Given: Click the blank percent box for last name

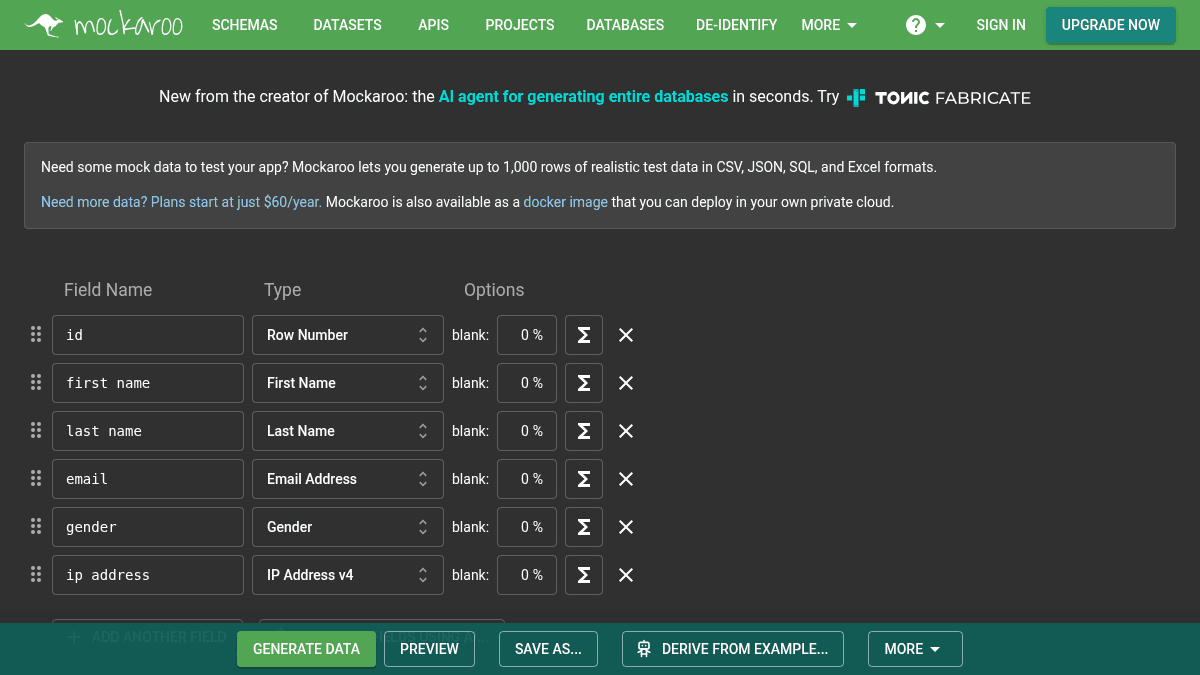Looking at the screenshot, I should pos(527,431).
